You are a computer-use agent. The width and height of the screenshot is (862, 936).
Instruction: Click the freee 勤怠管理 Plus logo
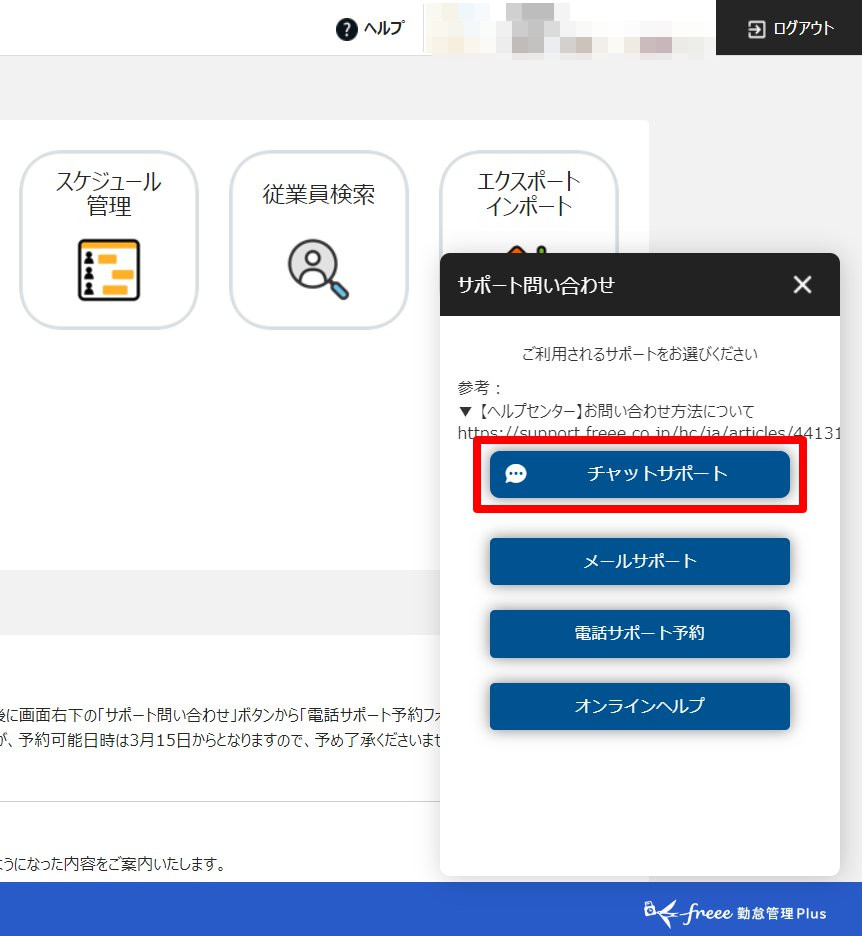click(x=735, y=912)
